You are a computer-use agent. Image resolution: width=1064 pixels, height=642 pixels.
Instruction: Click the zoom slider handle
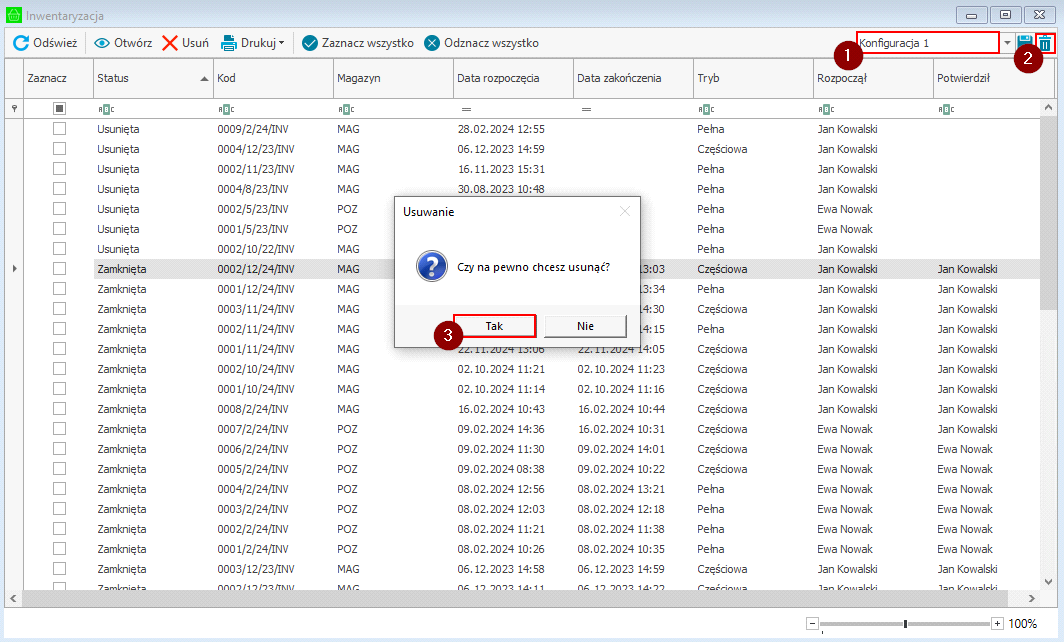[905, 624]
